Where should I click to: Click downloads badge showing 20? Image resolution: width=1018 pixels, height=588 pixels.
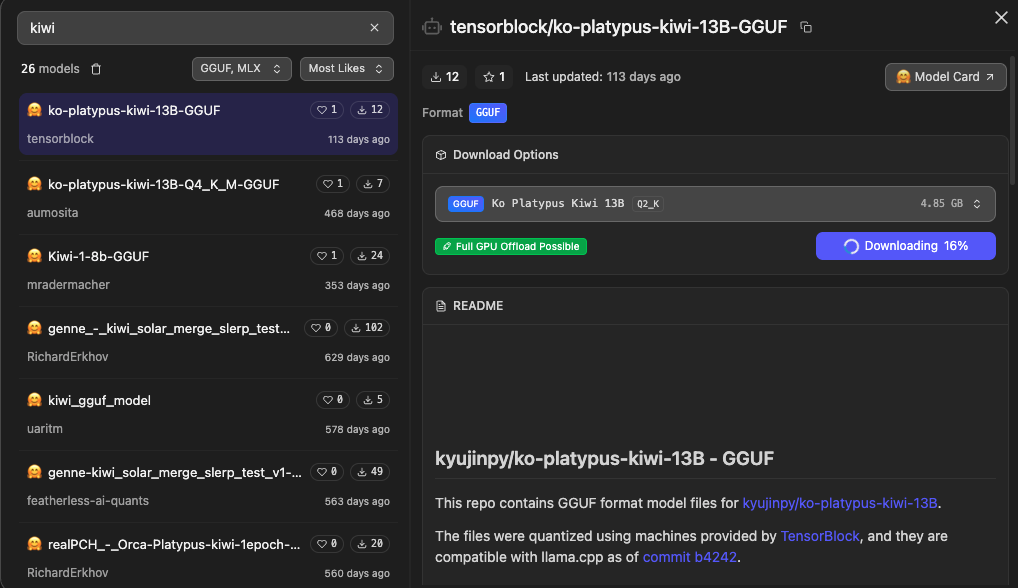(369, 544)
